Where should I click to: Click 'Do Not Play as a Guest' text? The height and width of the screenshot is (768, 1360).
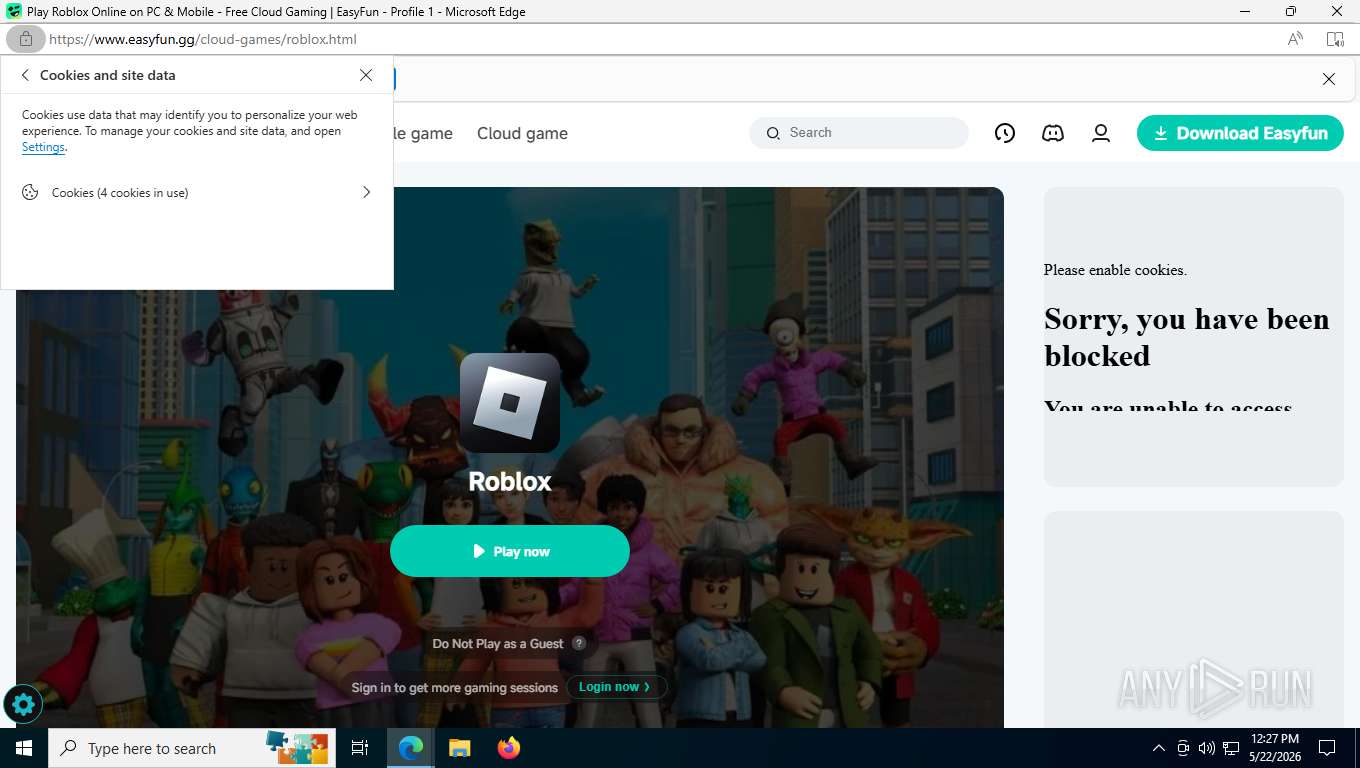pyautogui.click(x=498, y=643)
